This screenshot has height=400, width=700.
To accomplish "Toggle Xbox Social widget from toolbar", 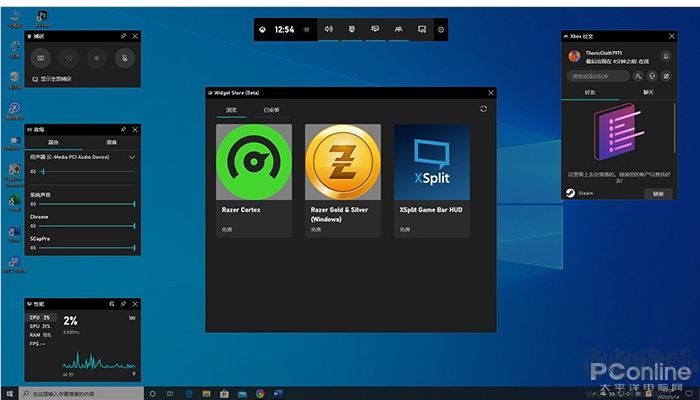I will 398,29.
